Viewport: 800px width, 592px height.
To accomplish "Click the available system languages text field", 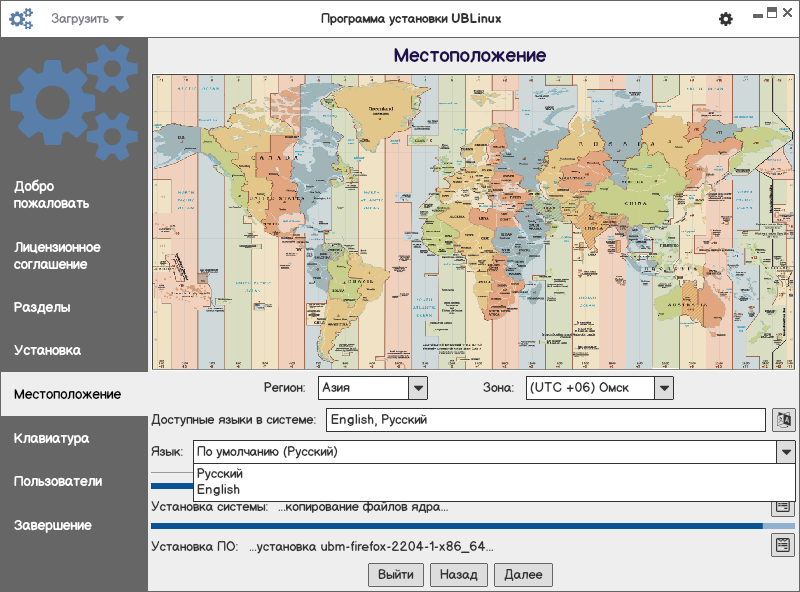I will tap(545, 419).
